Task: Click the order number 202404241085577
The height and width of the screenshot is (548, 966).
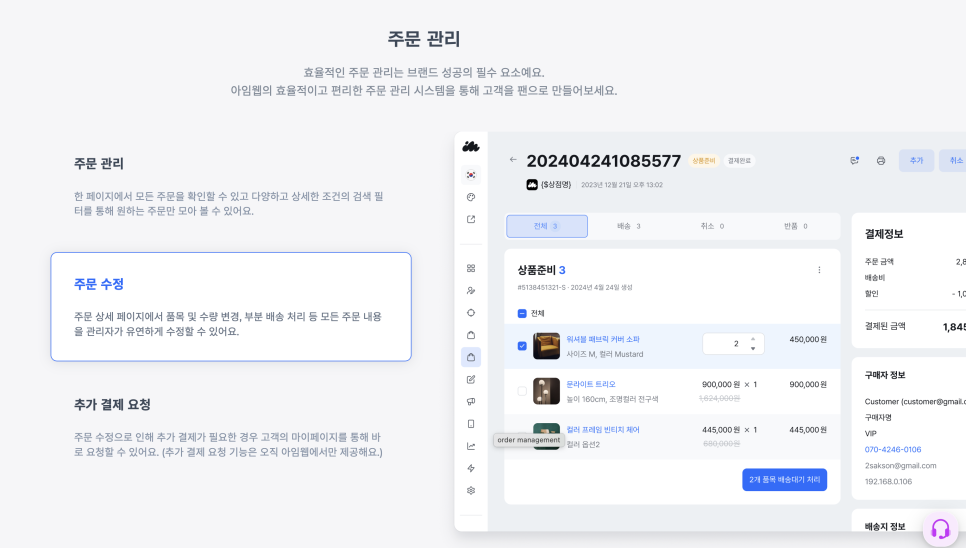Action: [x=603, y=161]
